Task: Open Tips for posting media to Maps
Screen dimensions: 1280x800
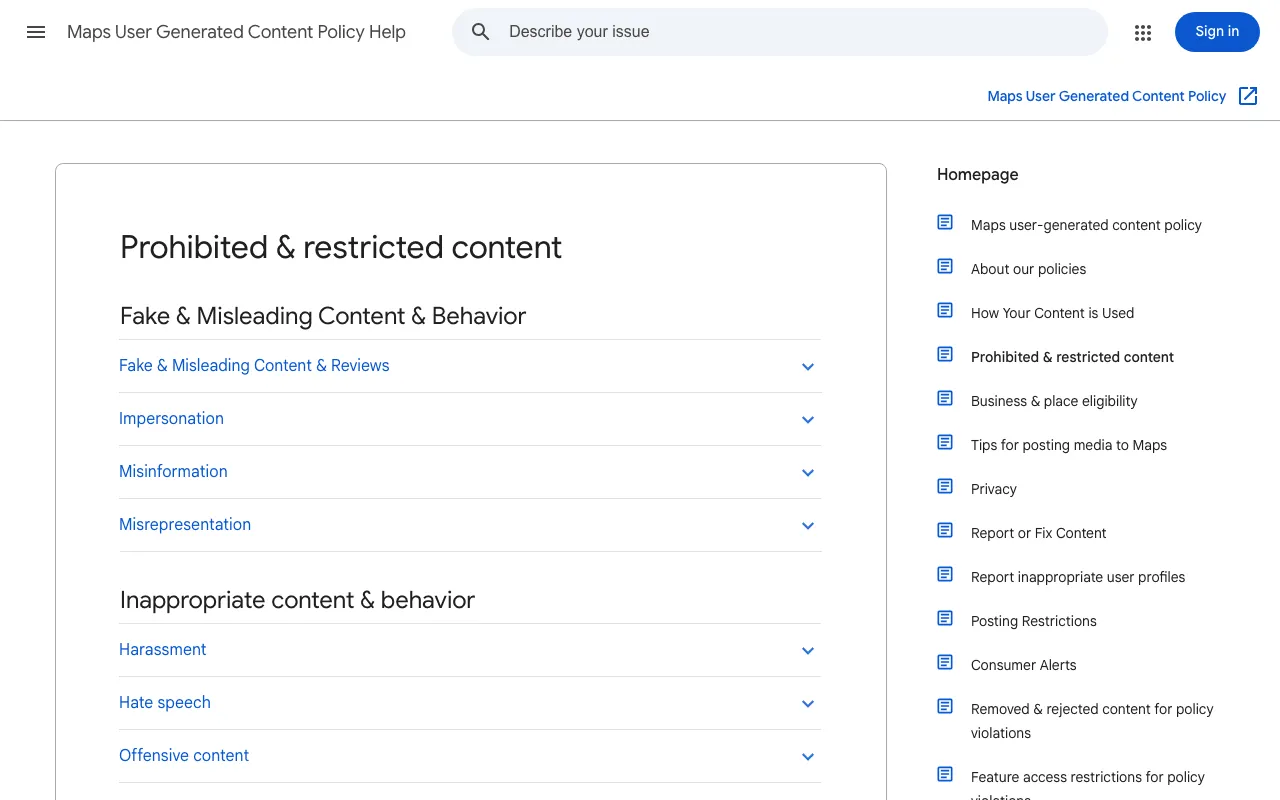Action: point(1069,445)
